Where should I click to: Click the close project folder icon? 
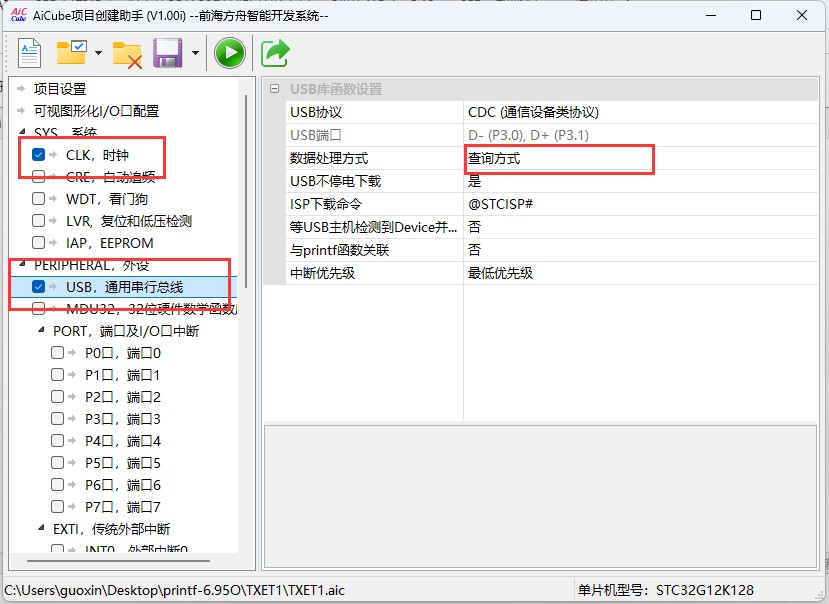click(x=127, y=54)
